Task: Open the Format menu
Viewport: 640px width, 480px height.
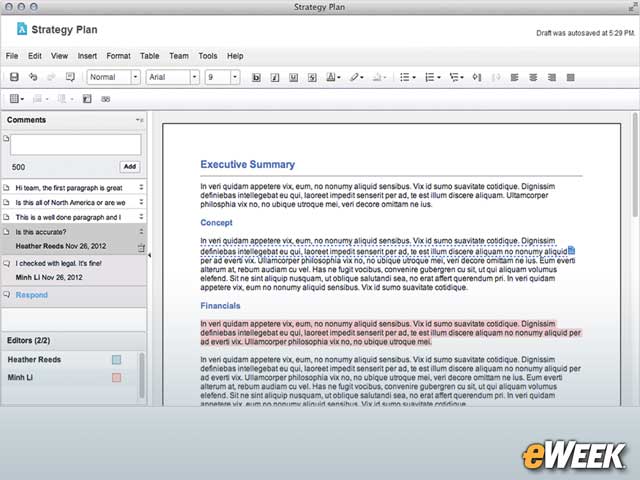Action: click(x=118, y=56)
